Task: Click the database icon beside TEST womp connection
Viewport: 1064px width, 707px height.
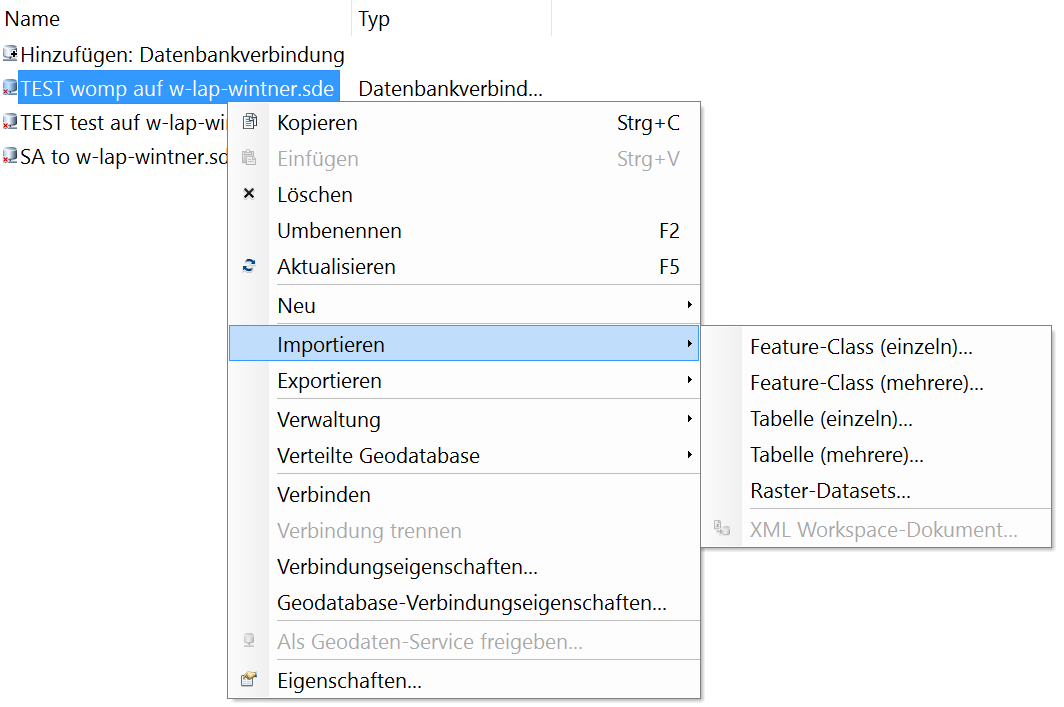Action: (9, 88)
